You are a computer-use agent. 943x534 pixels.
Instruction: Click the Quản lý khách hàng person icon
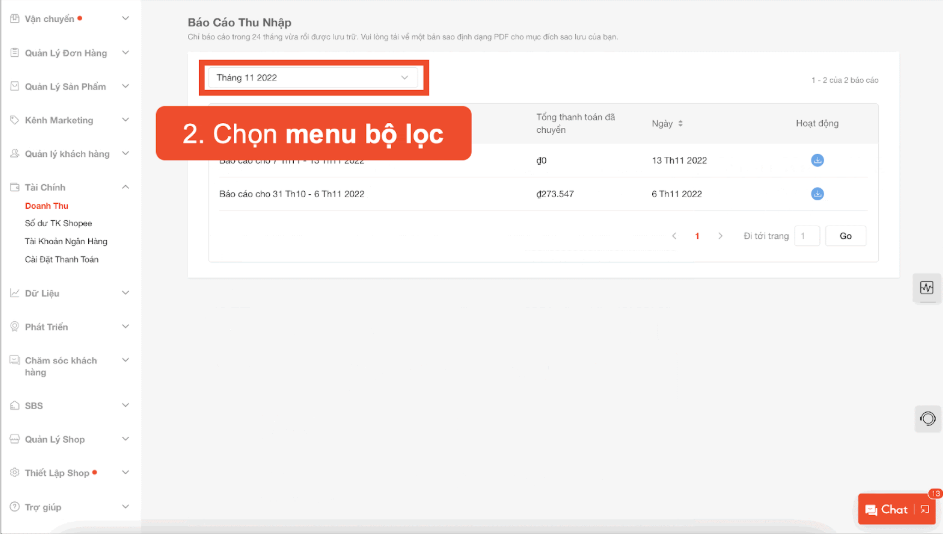point(14,154)
